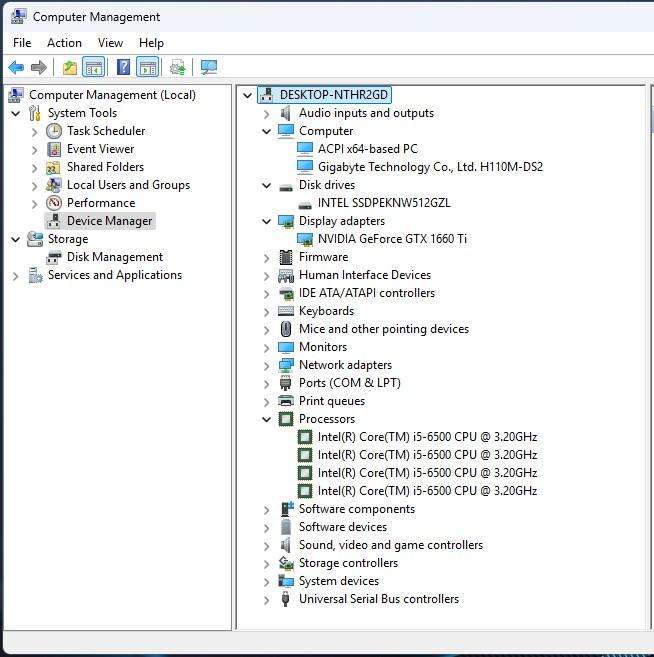
Task: Open the Action menu
Action: tap(64, 43)
